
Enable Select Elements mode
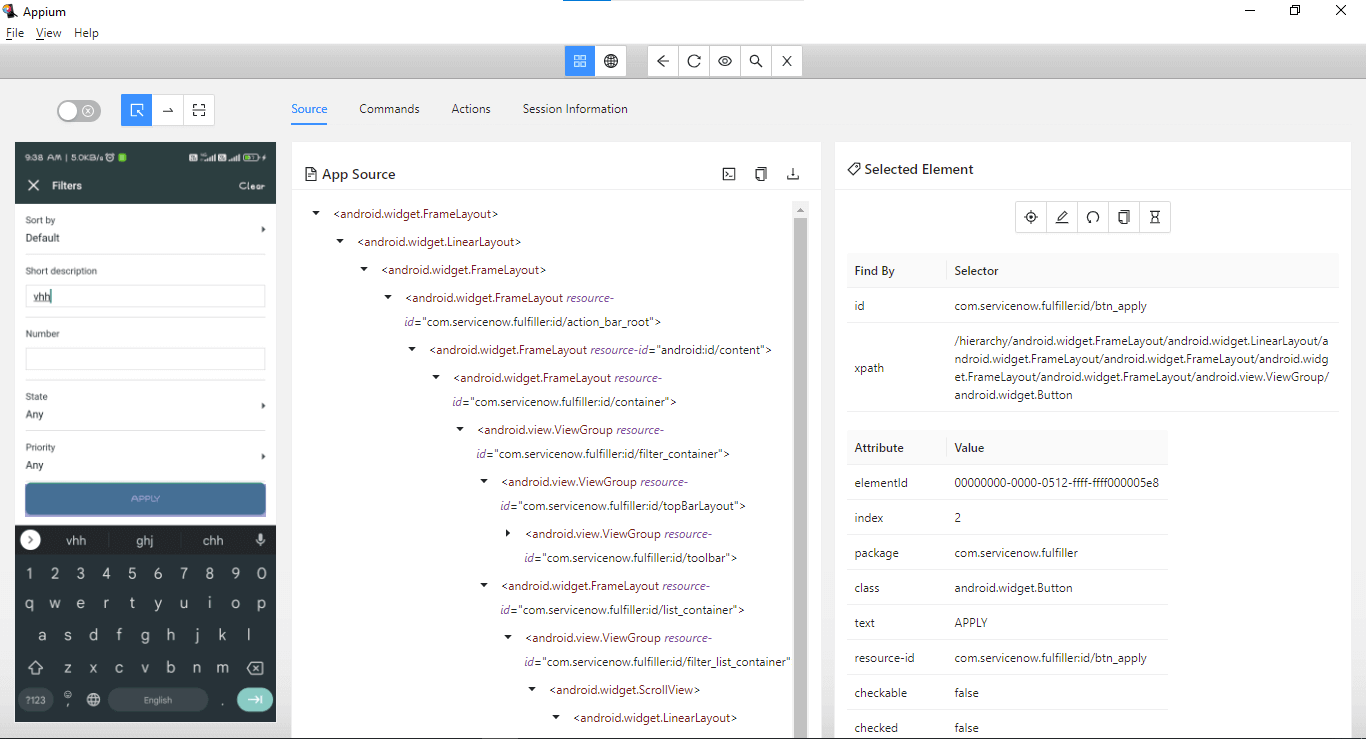tap(137, 110)
